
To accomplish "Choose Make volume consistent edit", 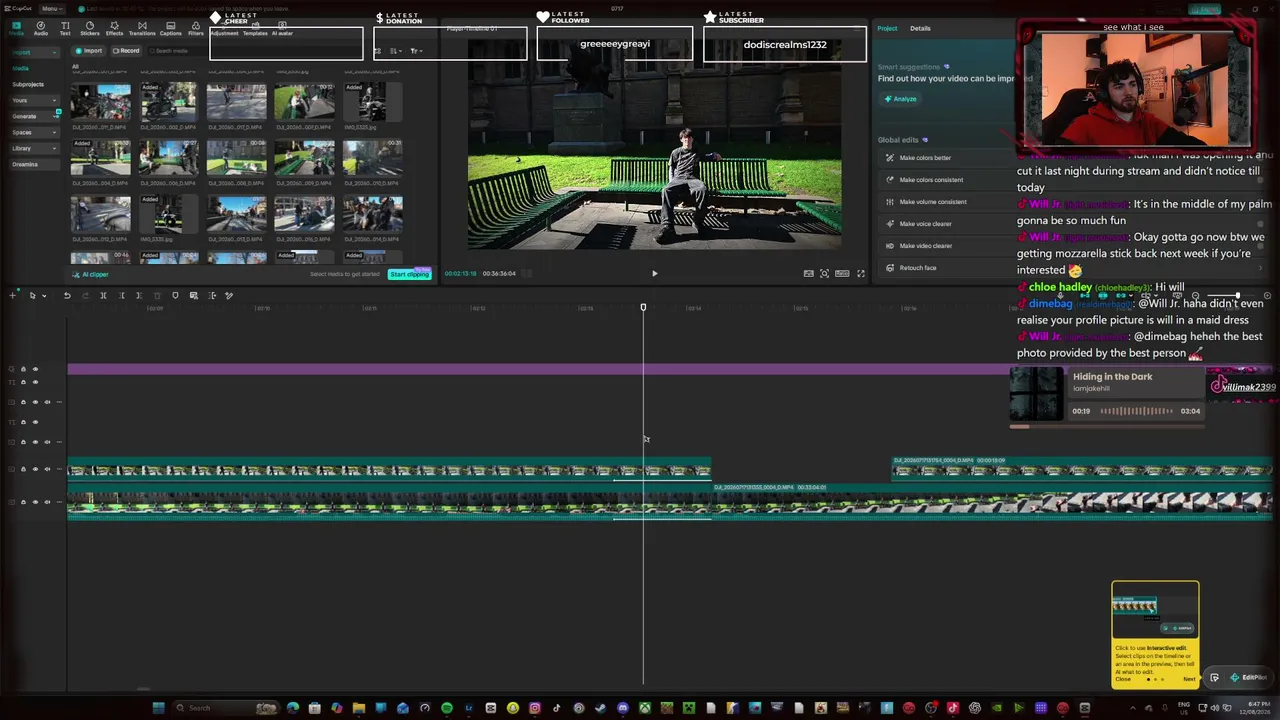I will click(x=932, y=202).
